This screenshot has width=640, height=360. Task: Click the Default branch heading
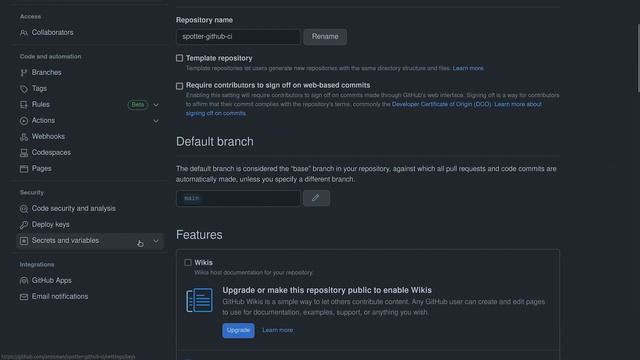pos(215,142)
